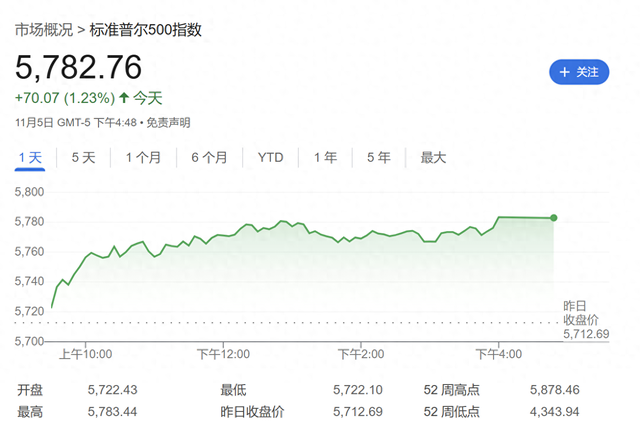Select the 1天 time range tab
The image size is (640, 437).
[x=30, y=158]
